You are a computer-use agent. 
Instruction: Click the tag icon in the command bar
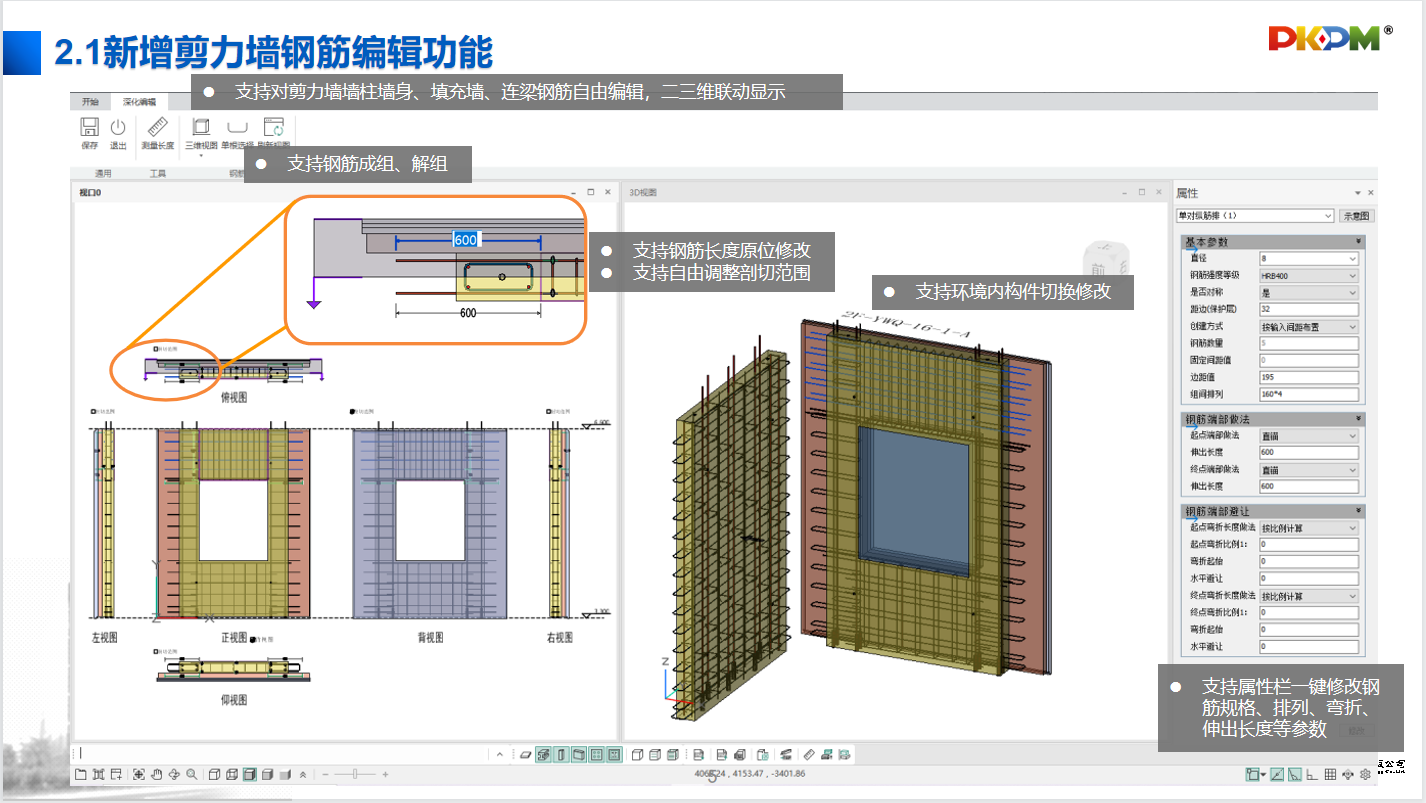[810, 754]
